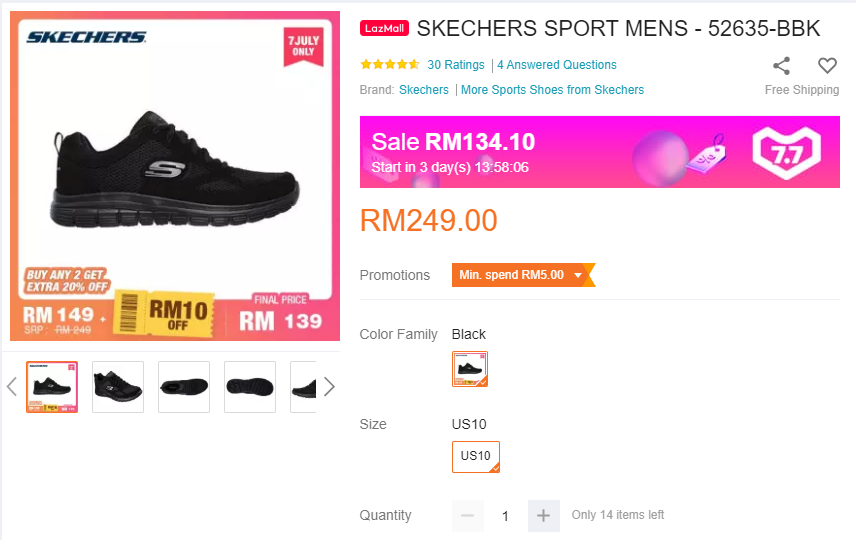Show next thumbnails with right arrow

point(329,387)
